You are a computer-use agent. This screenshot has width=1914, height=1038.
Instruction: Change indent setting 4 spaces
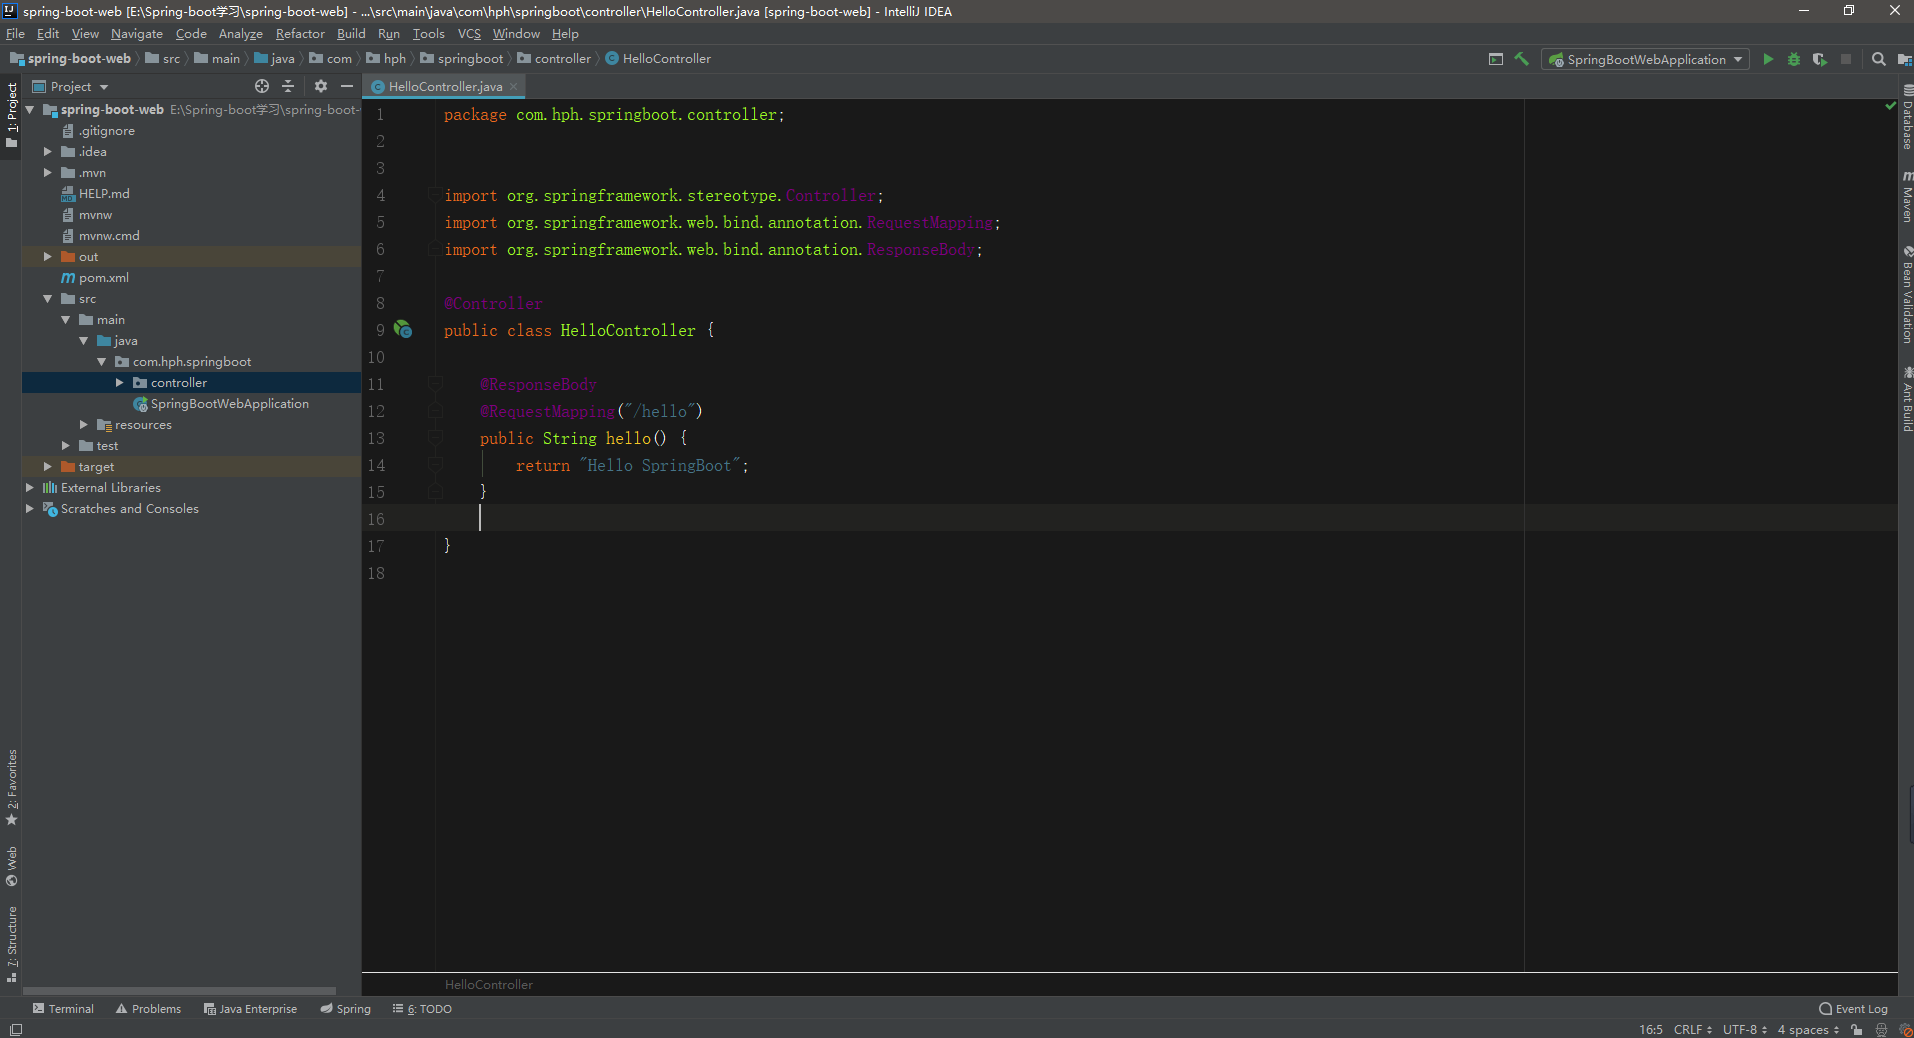point(1807,1029)
